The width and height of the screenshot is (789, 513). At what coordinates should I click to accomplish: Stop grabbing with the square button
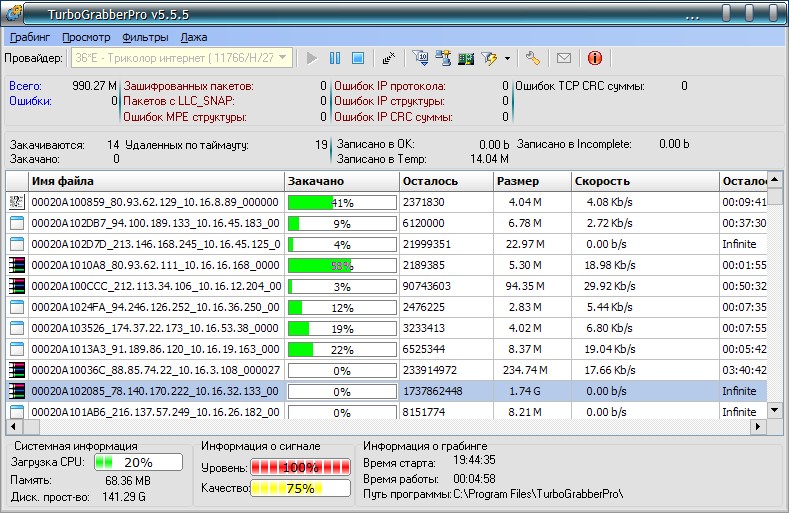(x=358, y=58)
